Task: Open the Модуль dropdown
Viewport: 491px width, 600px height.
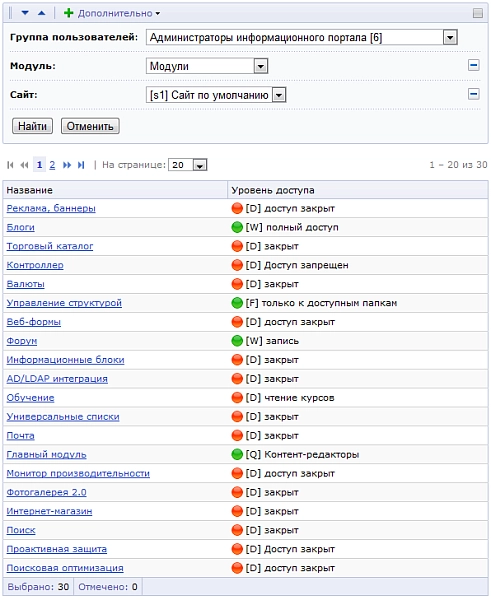Action: 261,66
